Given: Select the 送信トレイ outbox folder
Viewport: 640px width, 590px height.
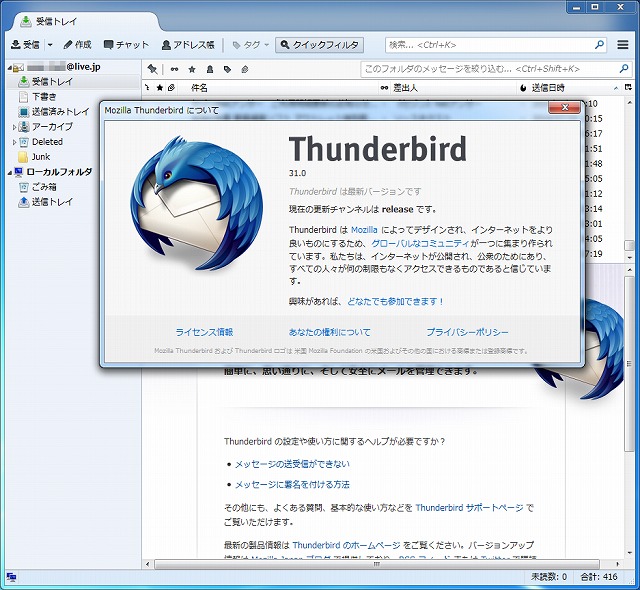Looking at the screenshot, I should (46, 202).
